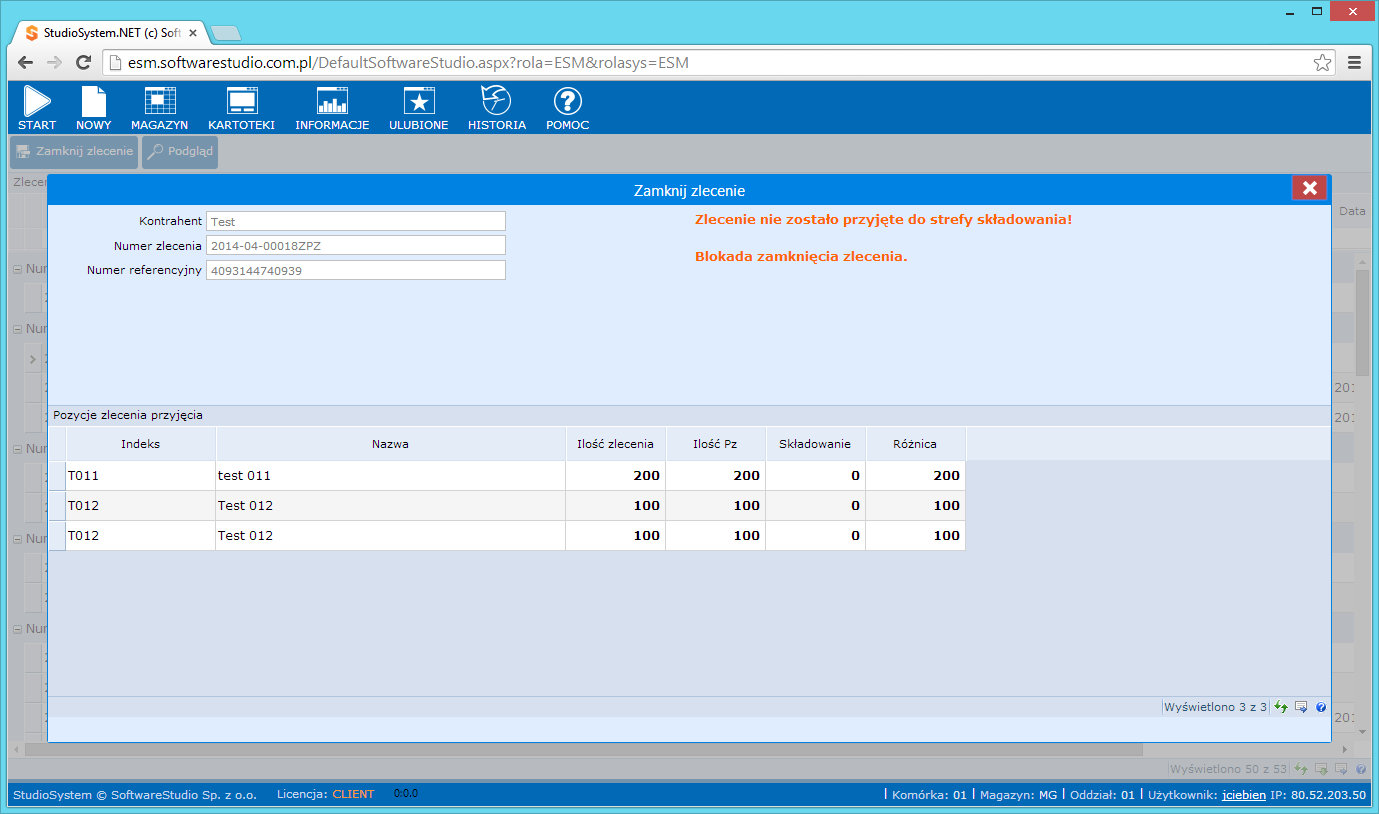Select the T011 row in the table

tap(140, 476)
